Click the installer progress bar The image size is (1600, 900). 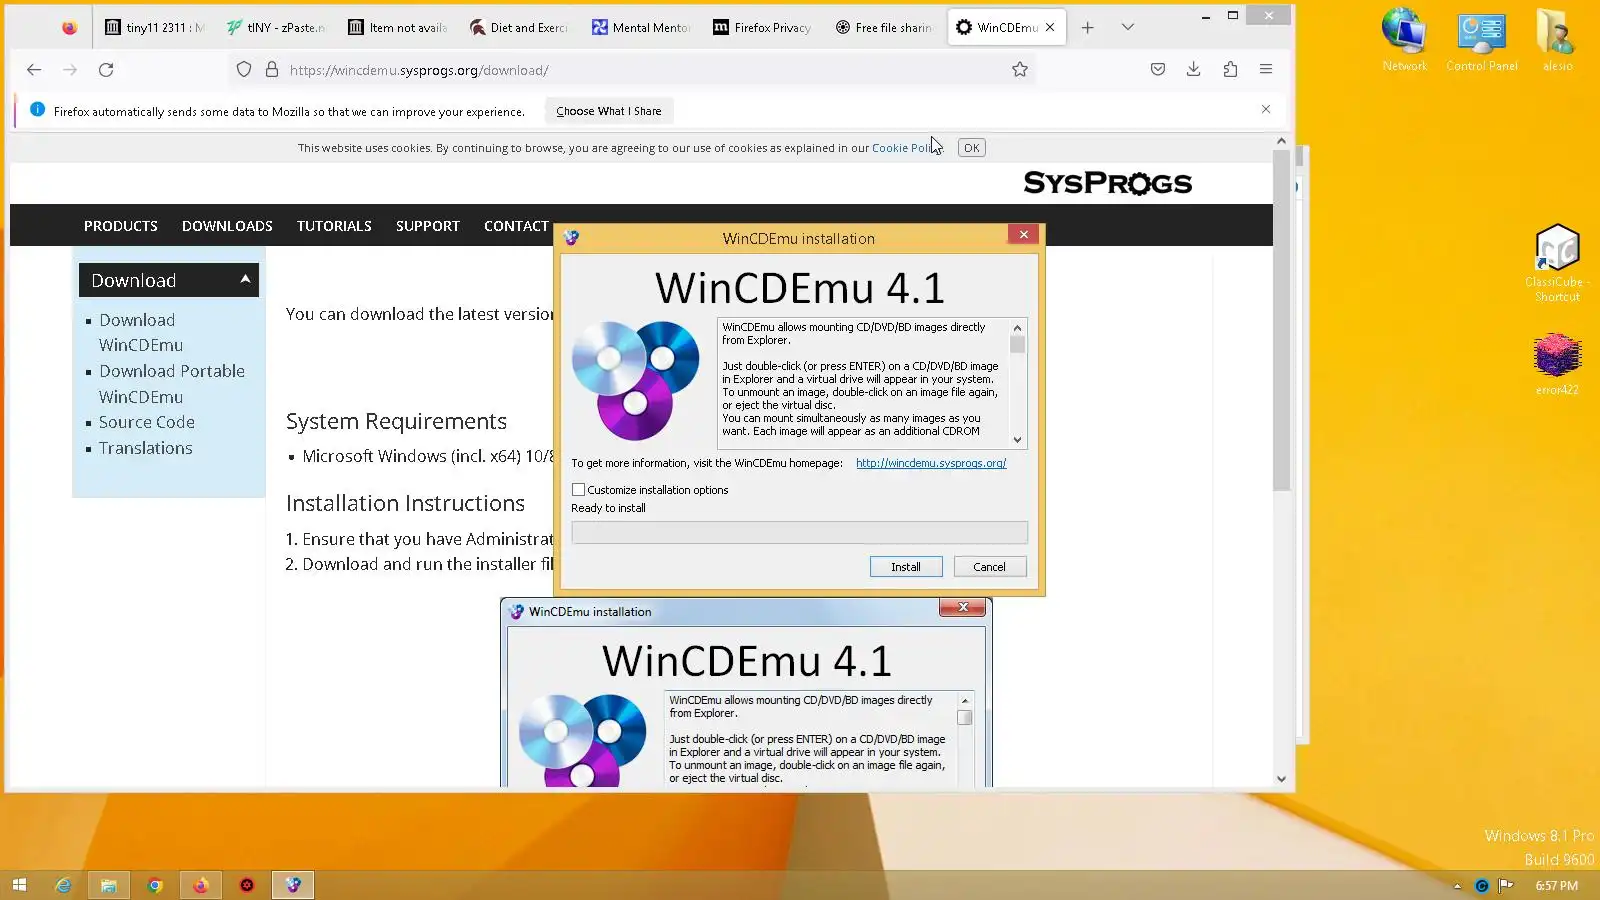(799, 533)
